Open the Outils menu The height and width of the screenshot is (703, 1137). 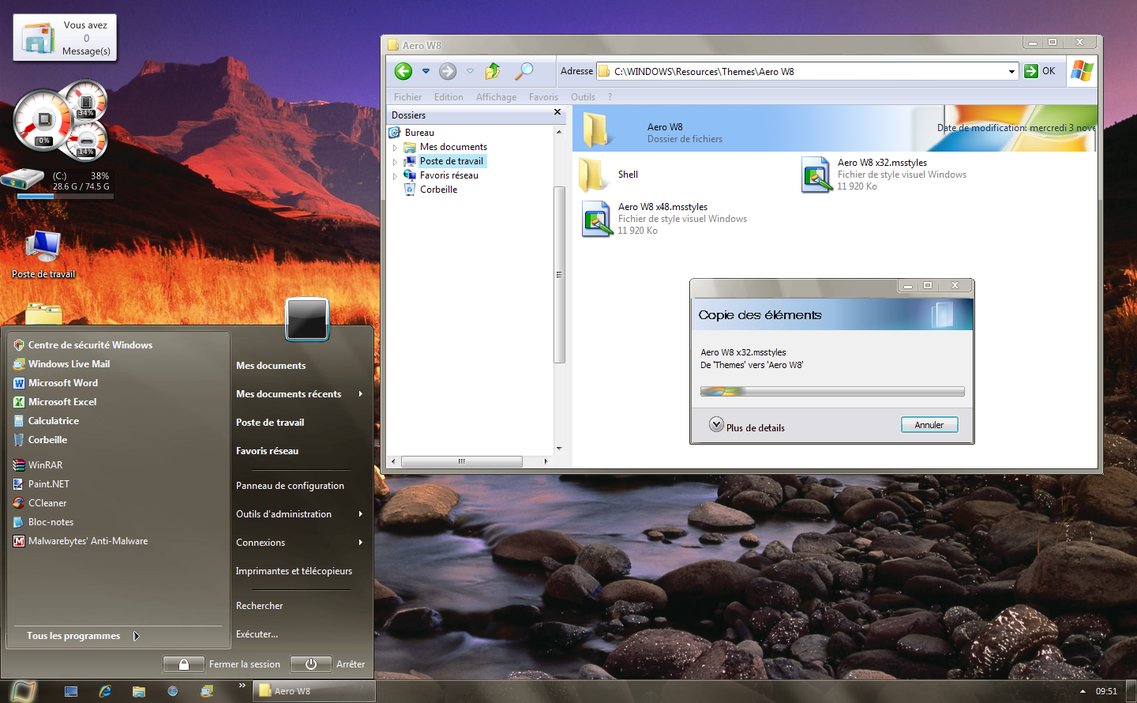click(x=583, y=96)
